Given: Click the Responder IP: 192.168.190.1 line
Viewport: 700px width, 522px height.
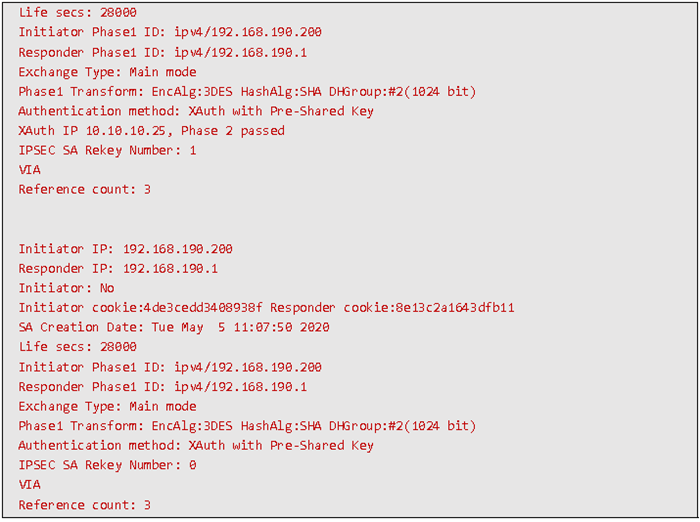Looking at the screenshot, I should pos(118,268).
